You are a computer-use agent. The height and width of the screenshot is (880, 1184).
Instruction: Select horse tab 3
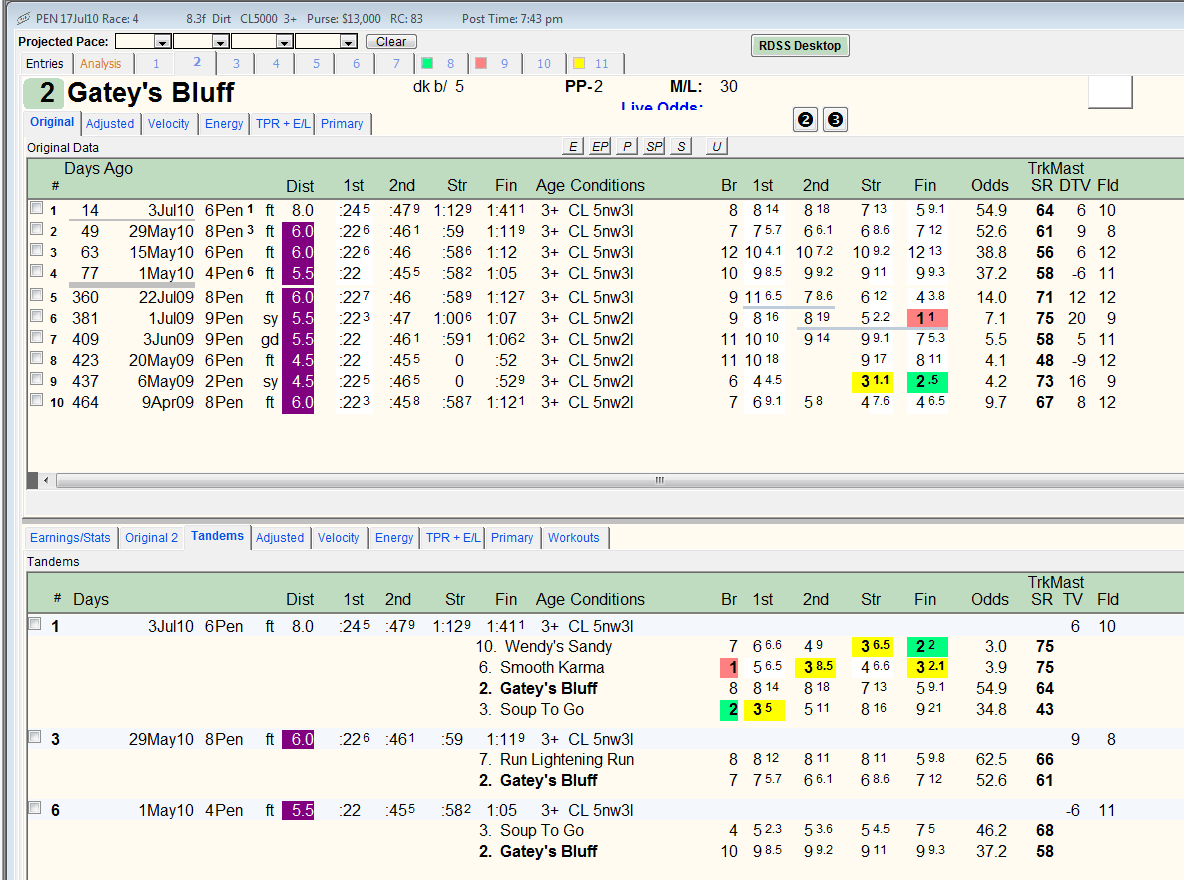(x=236, y=63)
